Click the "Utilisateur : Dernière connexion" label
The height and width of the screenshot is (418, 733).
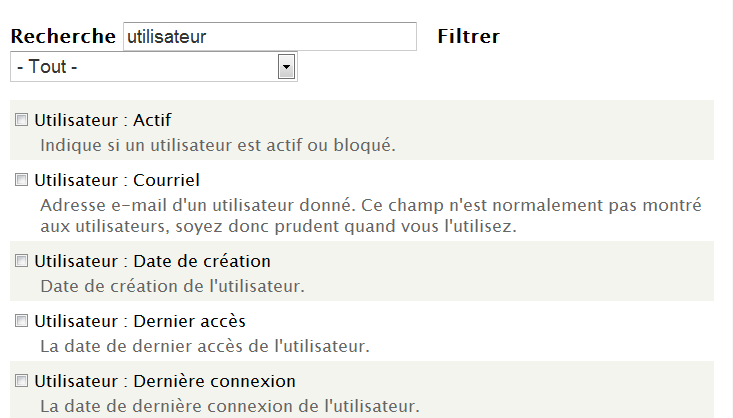(165, 382)
